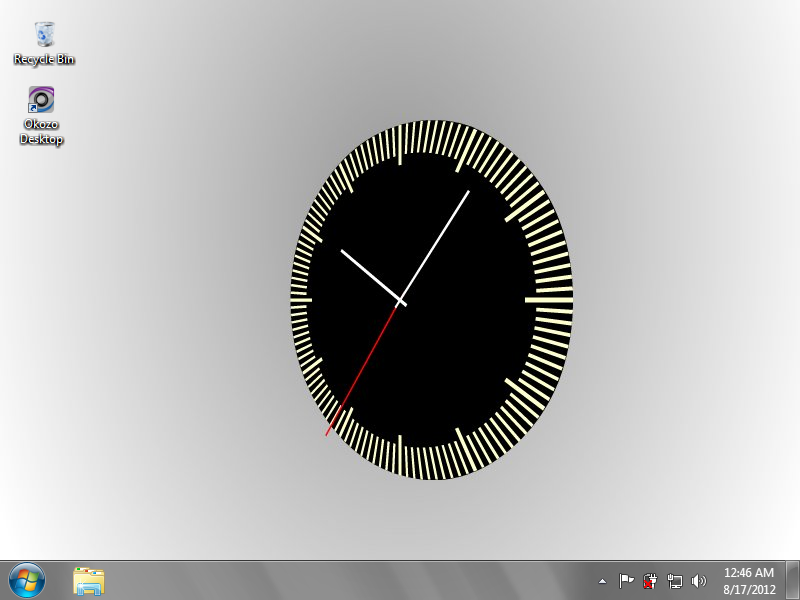
Task: Click the power plug tray icon
Action: coord(650,581)
